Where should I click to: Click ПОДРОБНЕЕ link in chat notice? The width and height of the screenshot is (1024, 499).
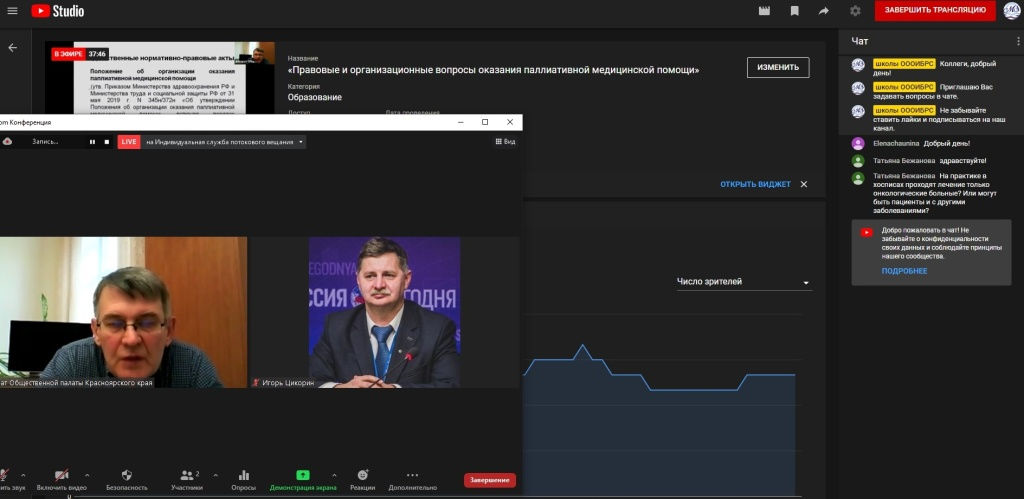[904, 271]
